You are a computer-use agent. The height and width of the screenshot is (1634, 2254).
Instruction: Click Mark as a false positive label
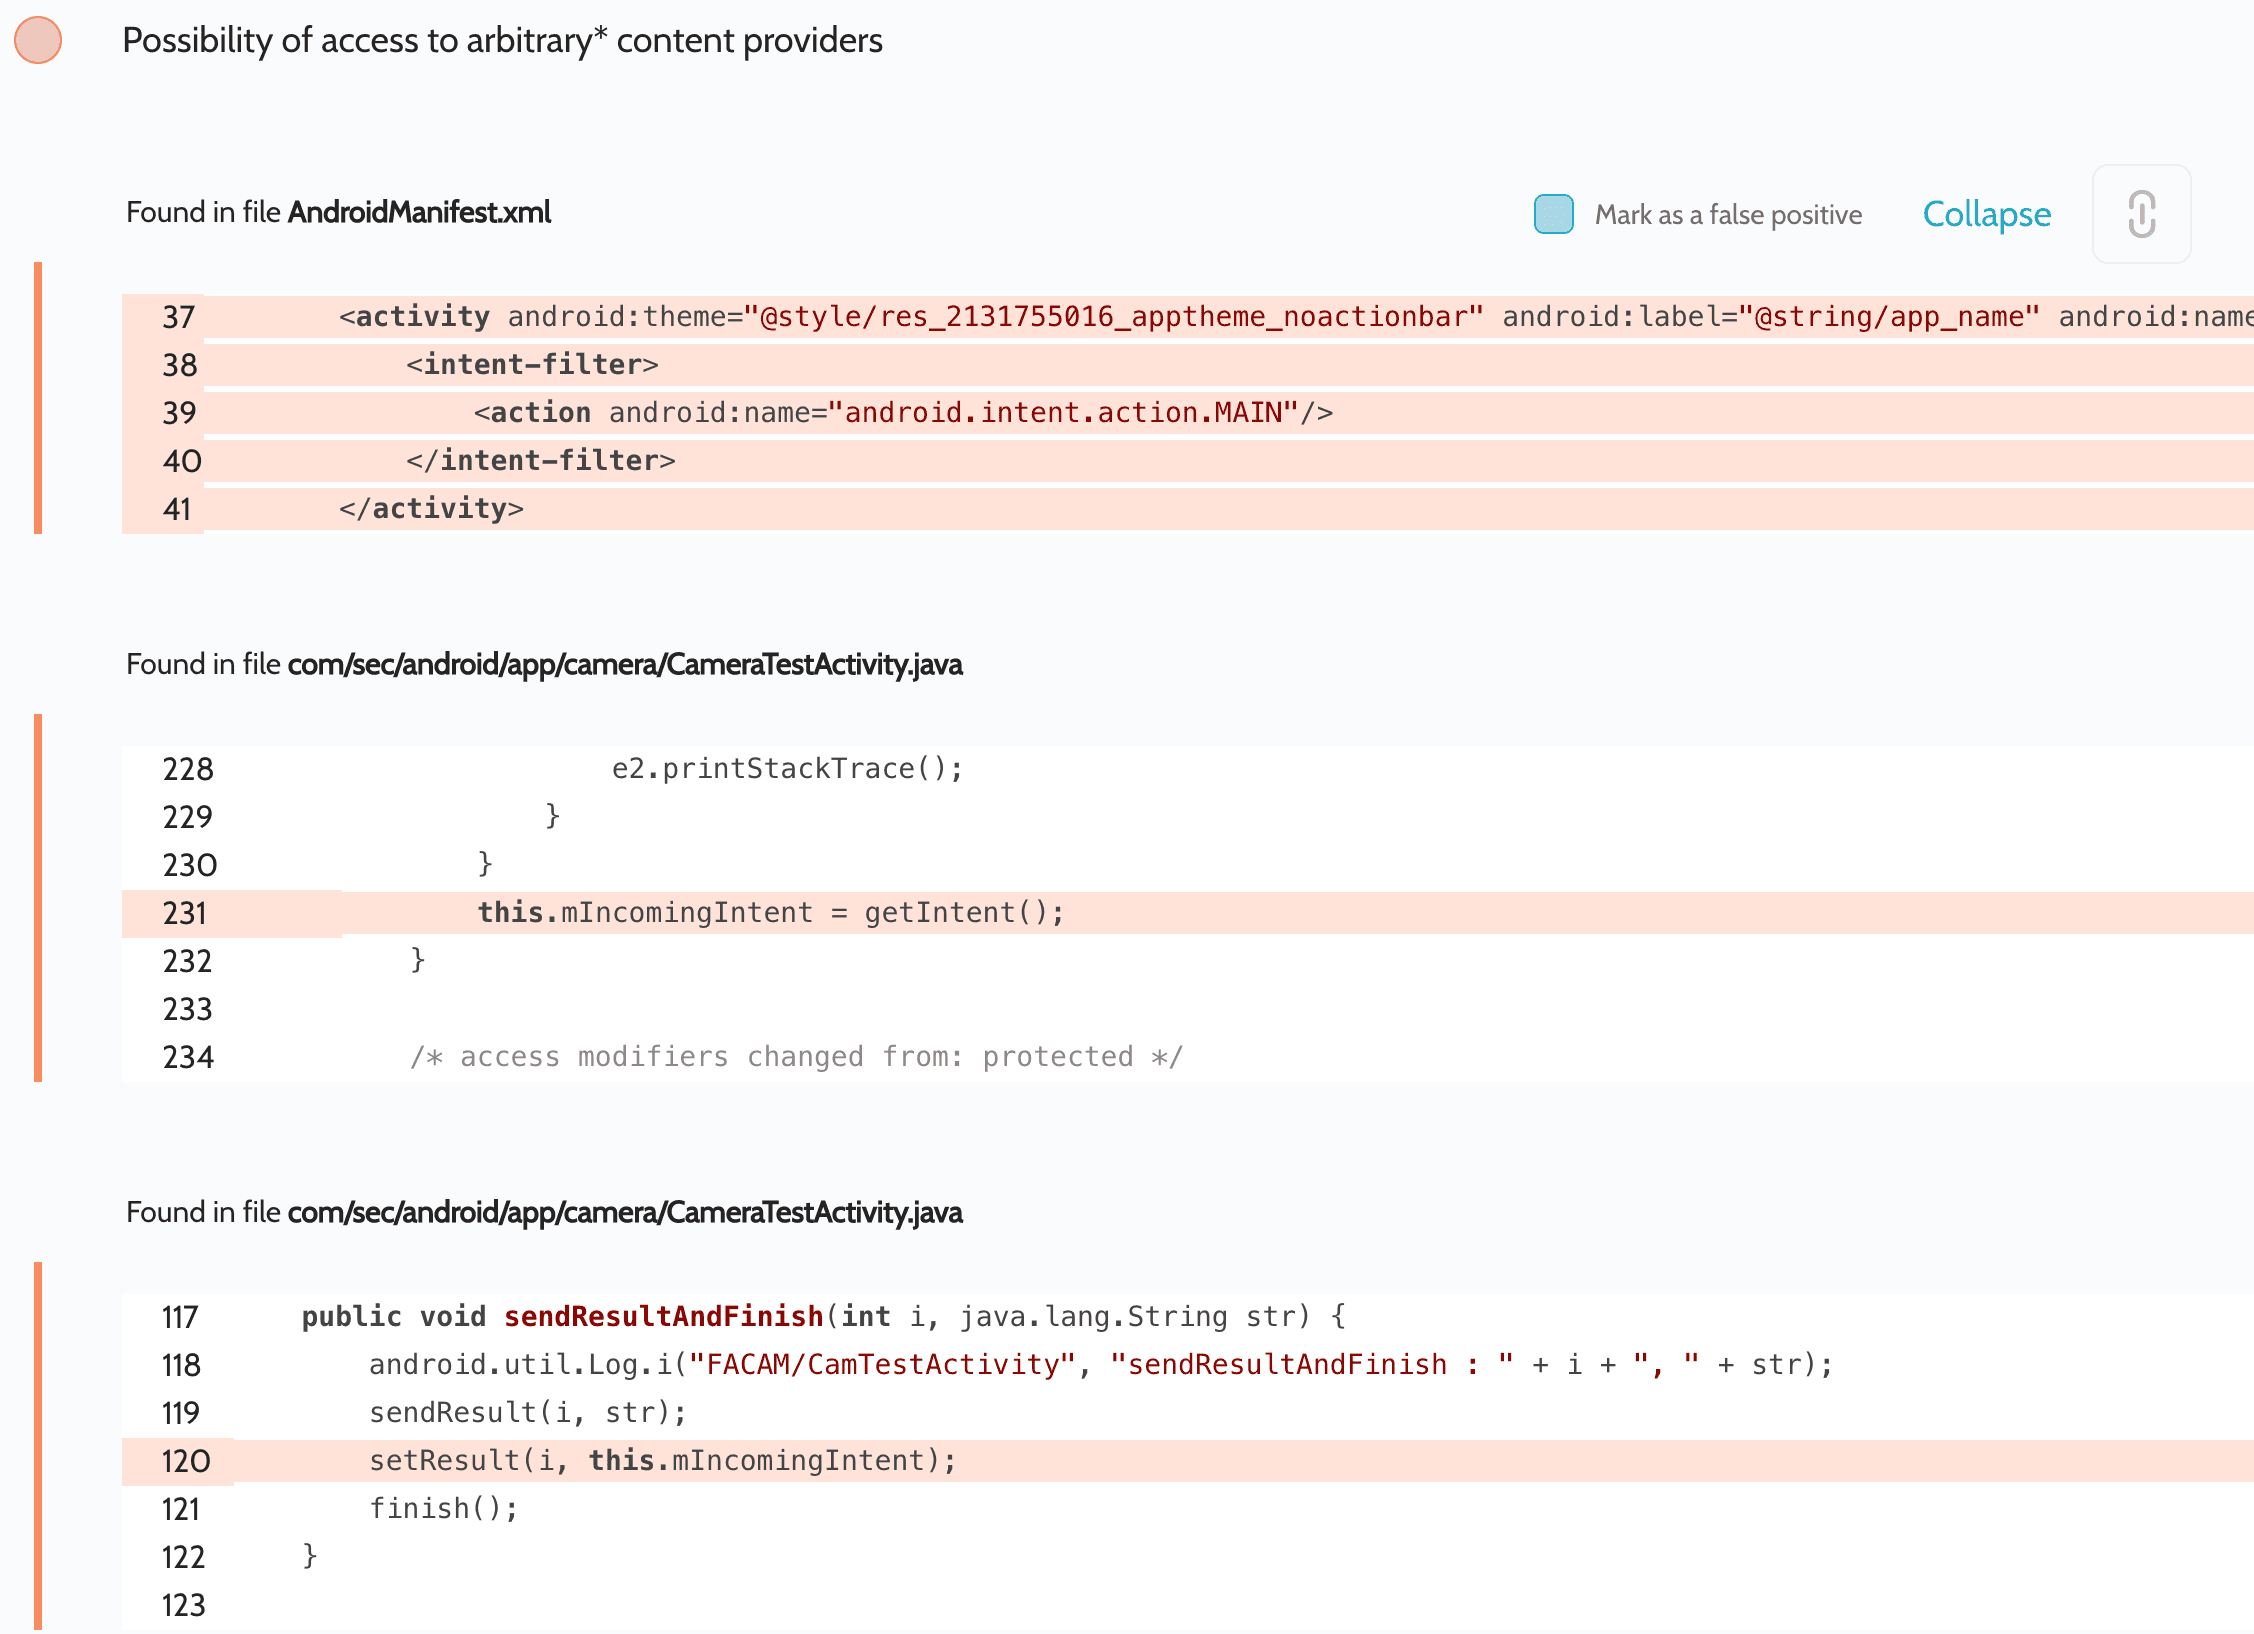click(1728, 215)
